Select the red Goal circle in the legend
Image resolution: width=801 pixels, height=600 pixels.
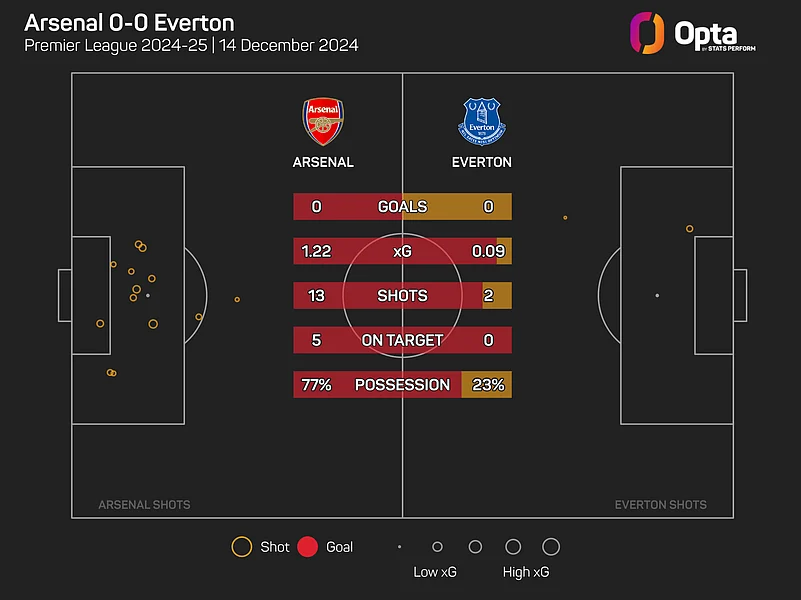pos(308,547)
